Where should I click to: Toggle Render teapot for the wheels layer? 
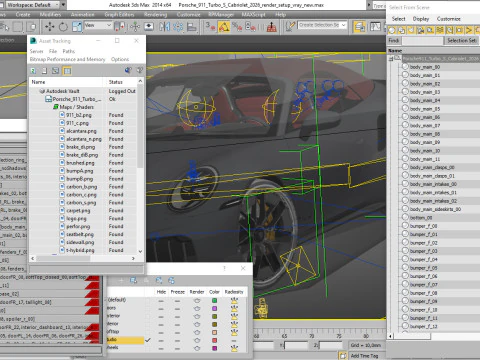coord(197,348)
